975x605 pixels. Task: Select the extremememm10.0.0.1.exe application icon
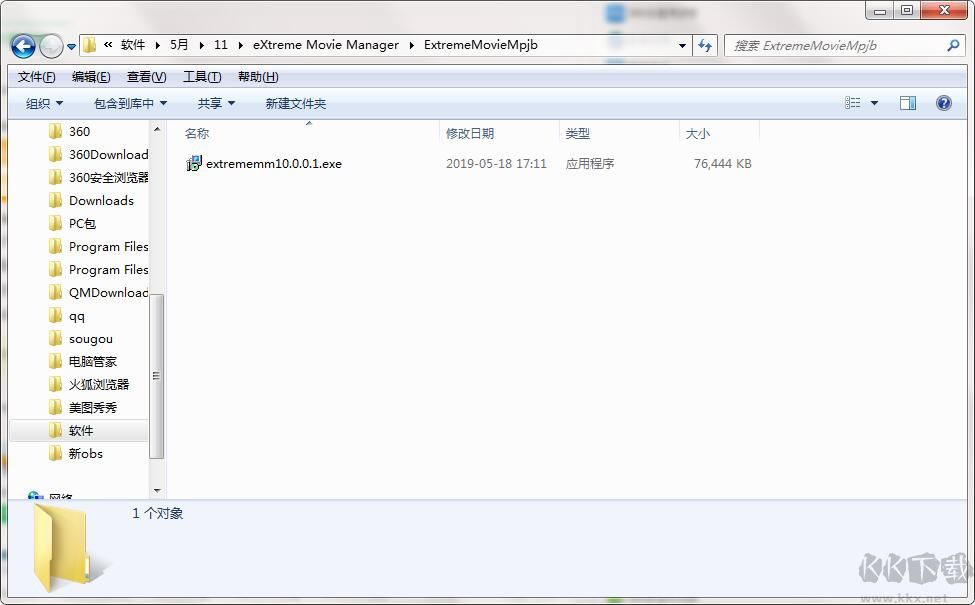click(193, 163)
